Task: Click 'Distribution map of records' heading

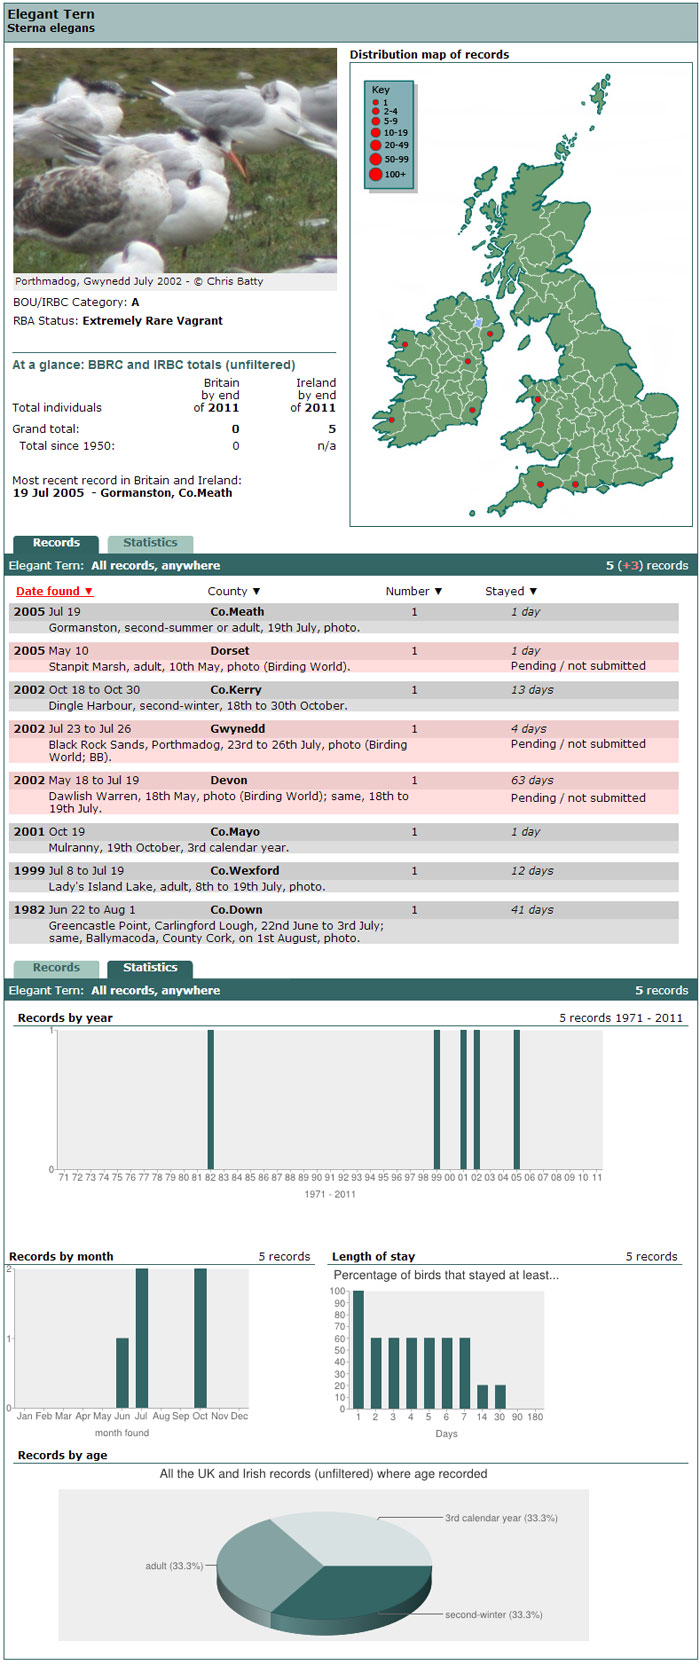Action: click(x=429, y=55)
